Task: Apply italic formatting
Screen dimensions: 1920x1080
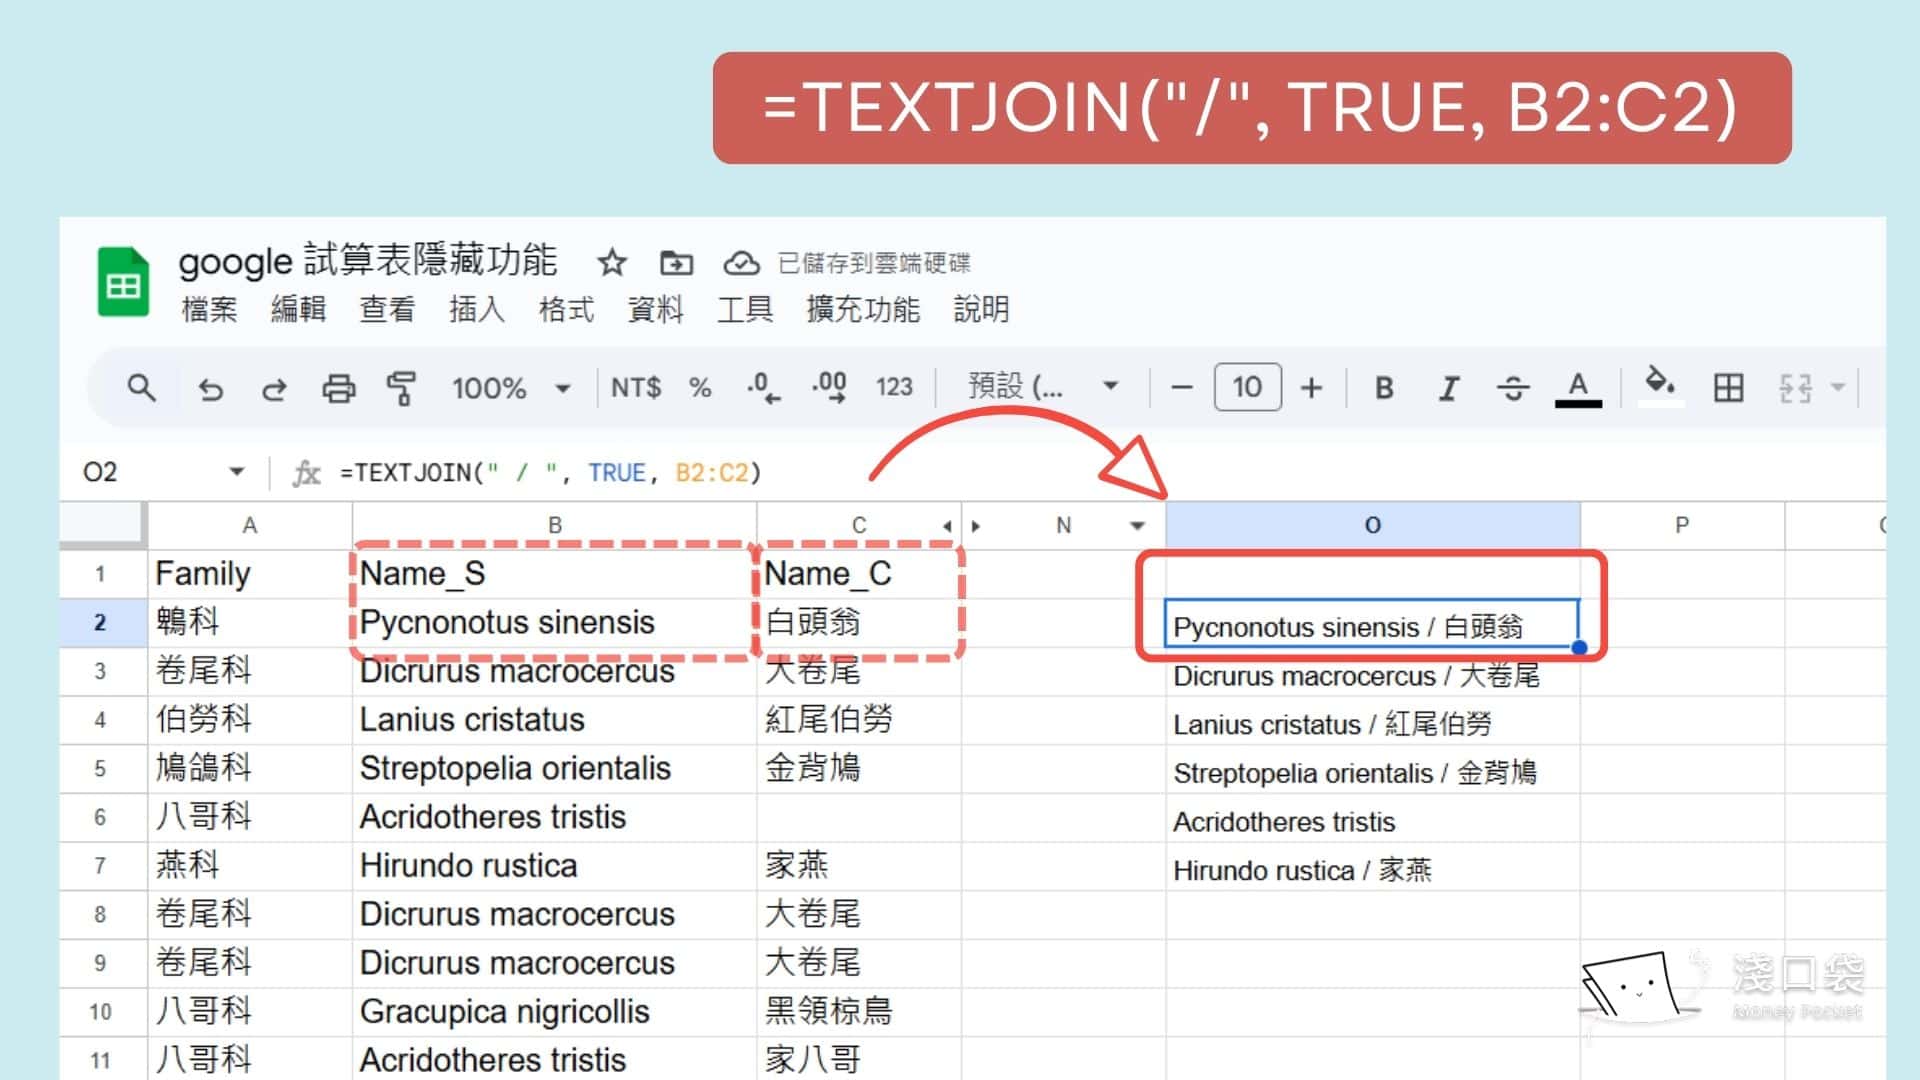Action: (x=1448, y=388)
